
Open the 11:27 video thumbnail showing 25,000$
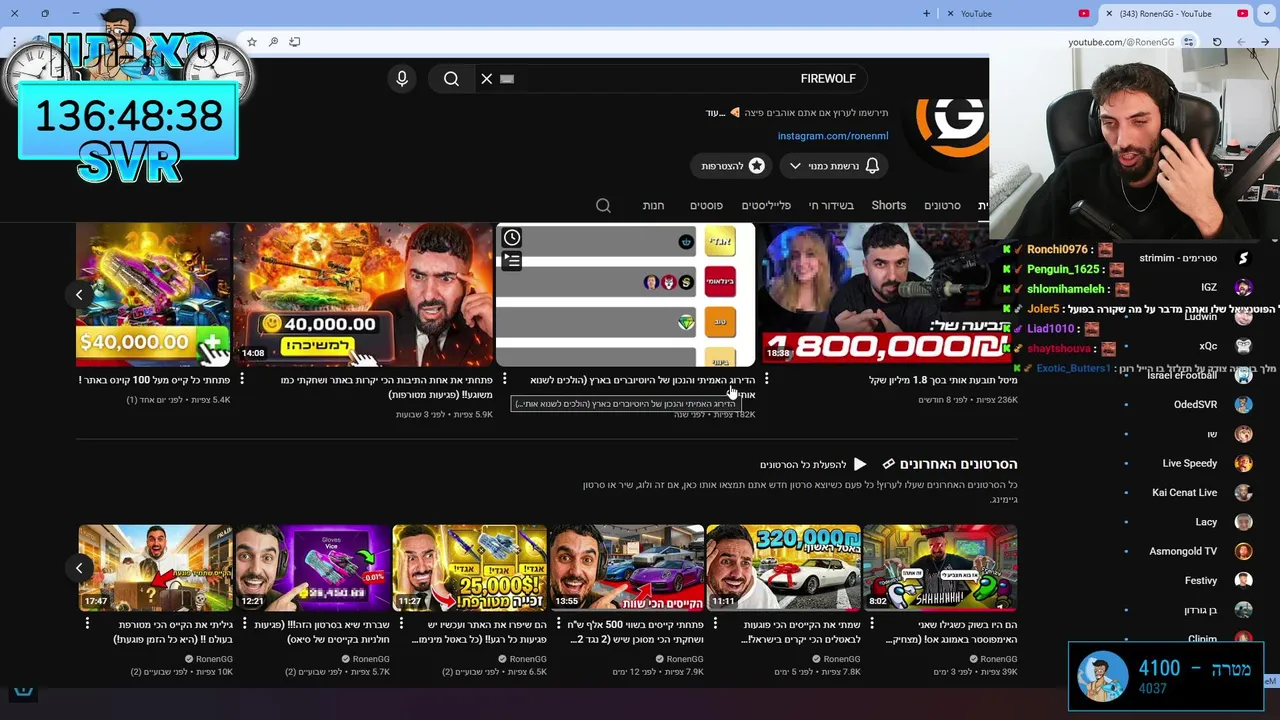(469, 568)
